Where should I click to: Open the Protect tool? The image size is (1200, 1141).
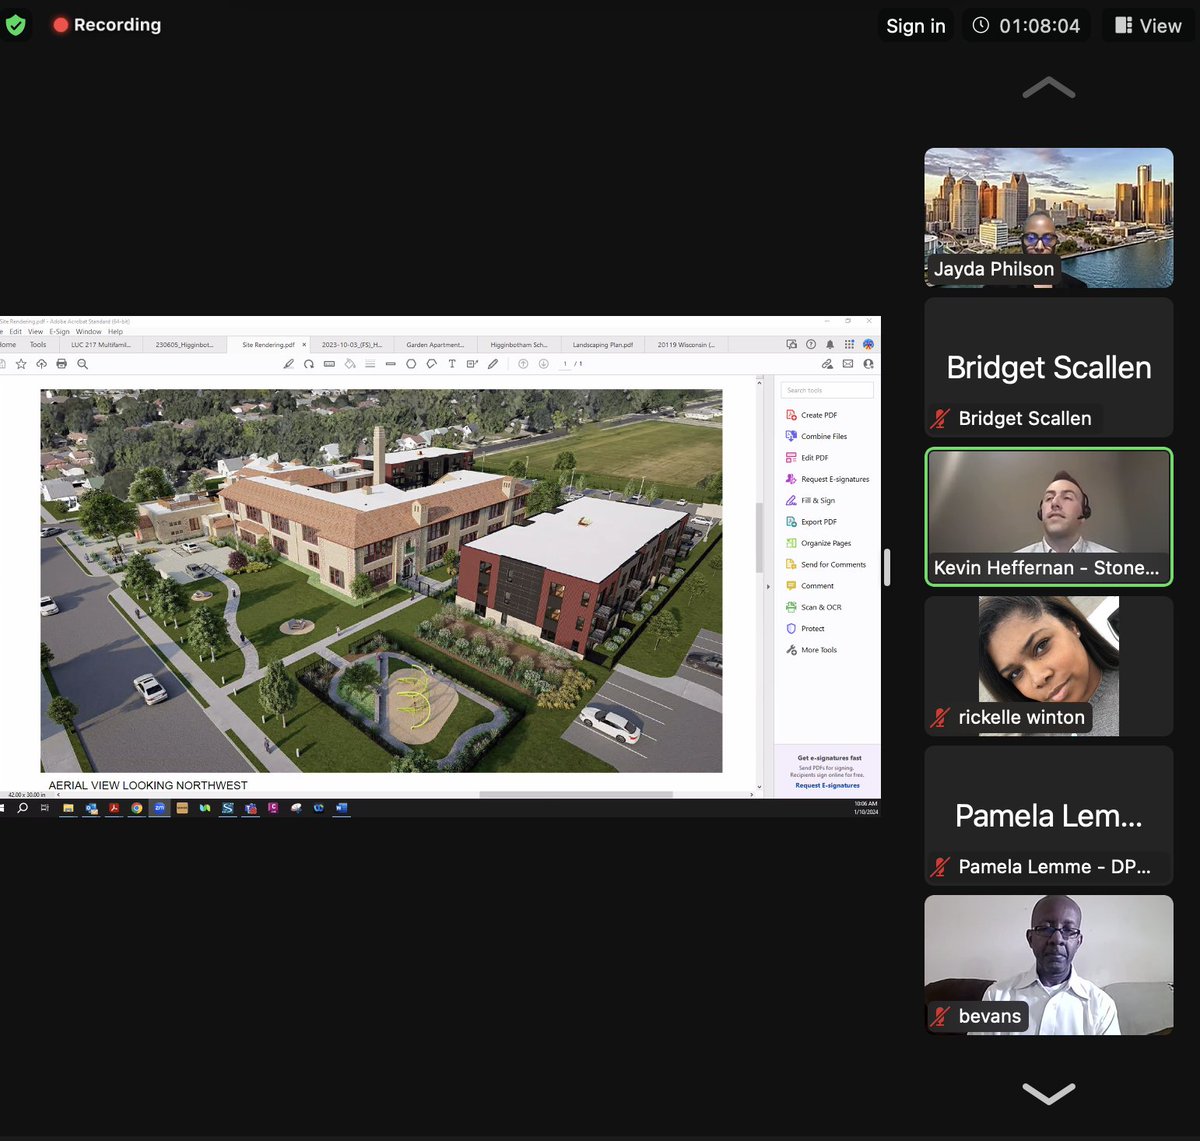(x=806, y=629)
